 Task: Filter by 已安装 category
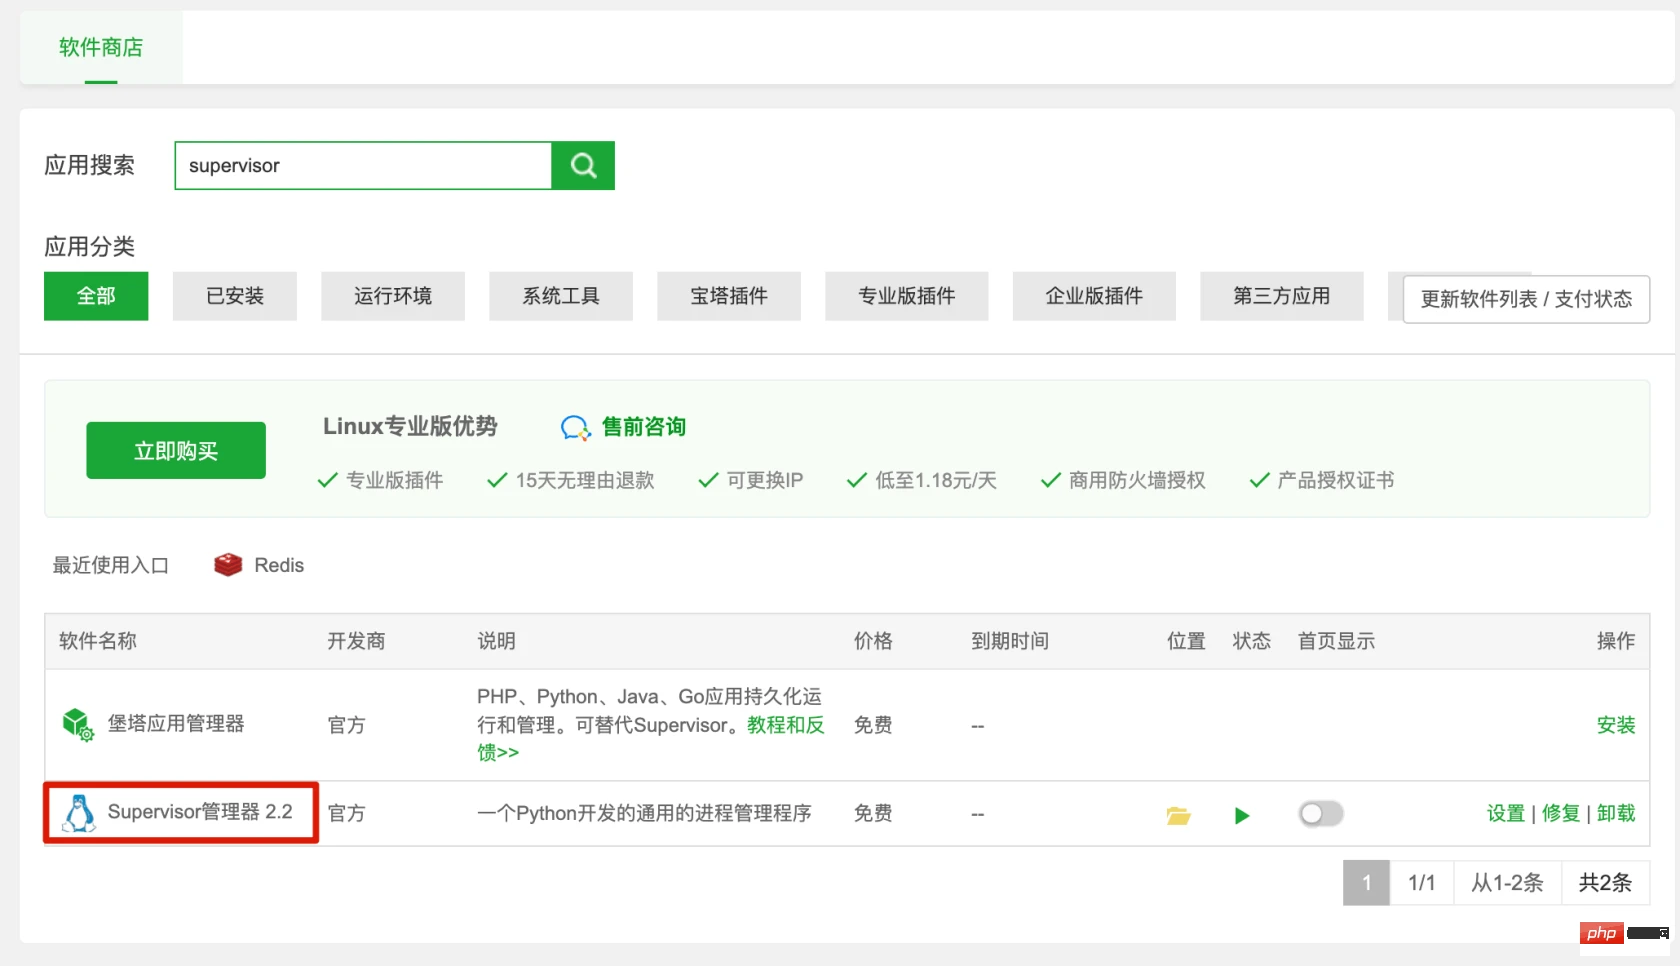pos(235,296)
